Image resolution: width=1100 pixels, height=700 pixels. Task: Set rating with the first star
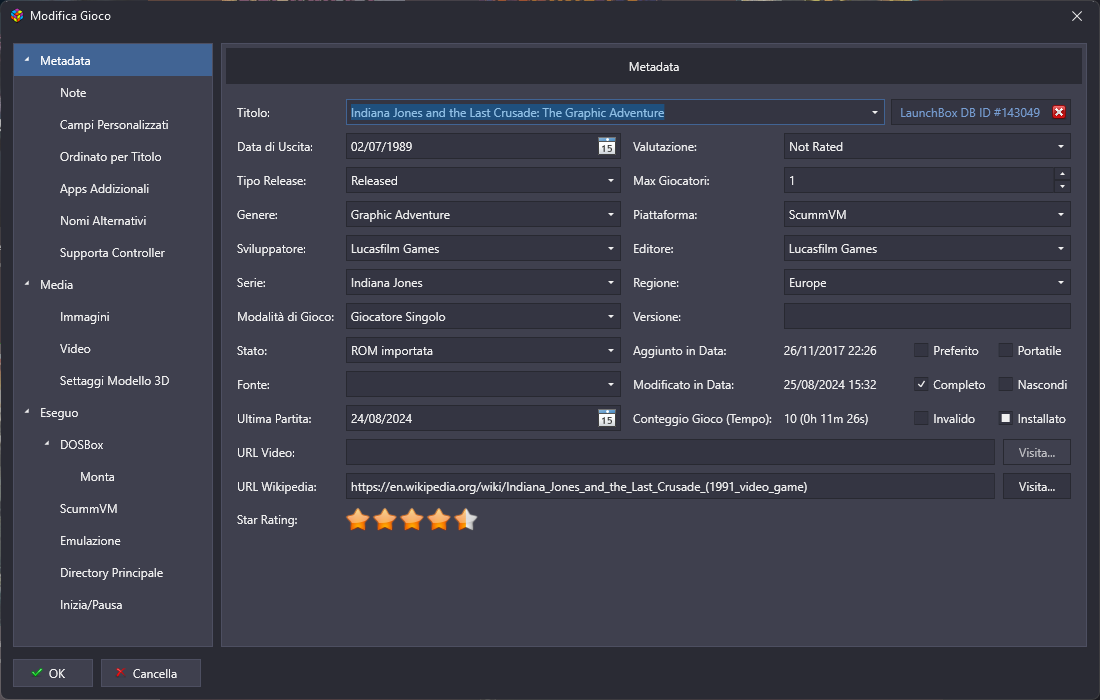(x=358, y=520)
